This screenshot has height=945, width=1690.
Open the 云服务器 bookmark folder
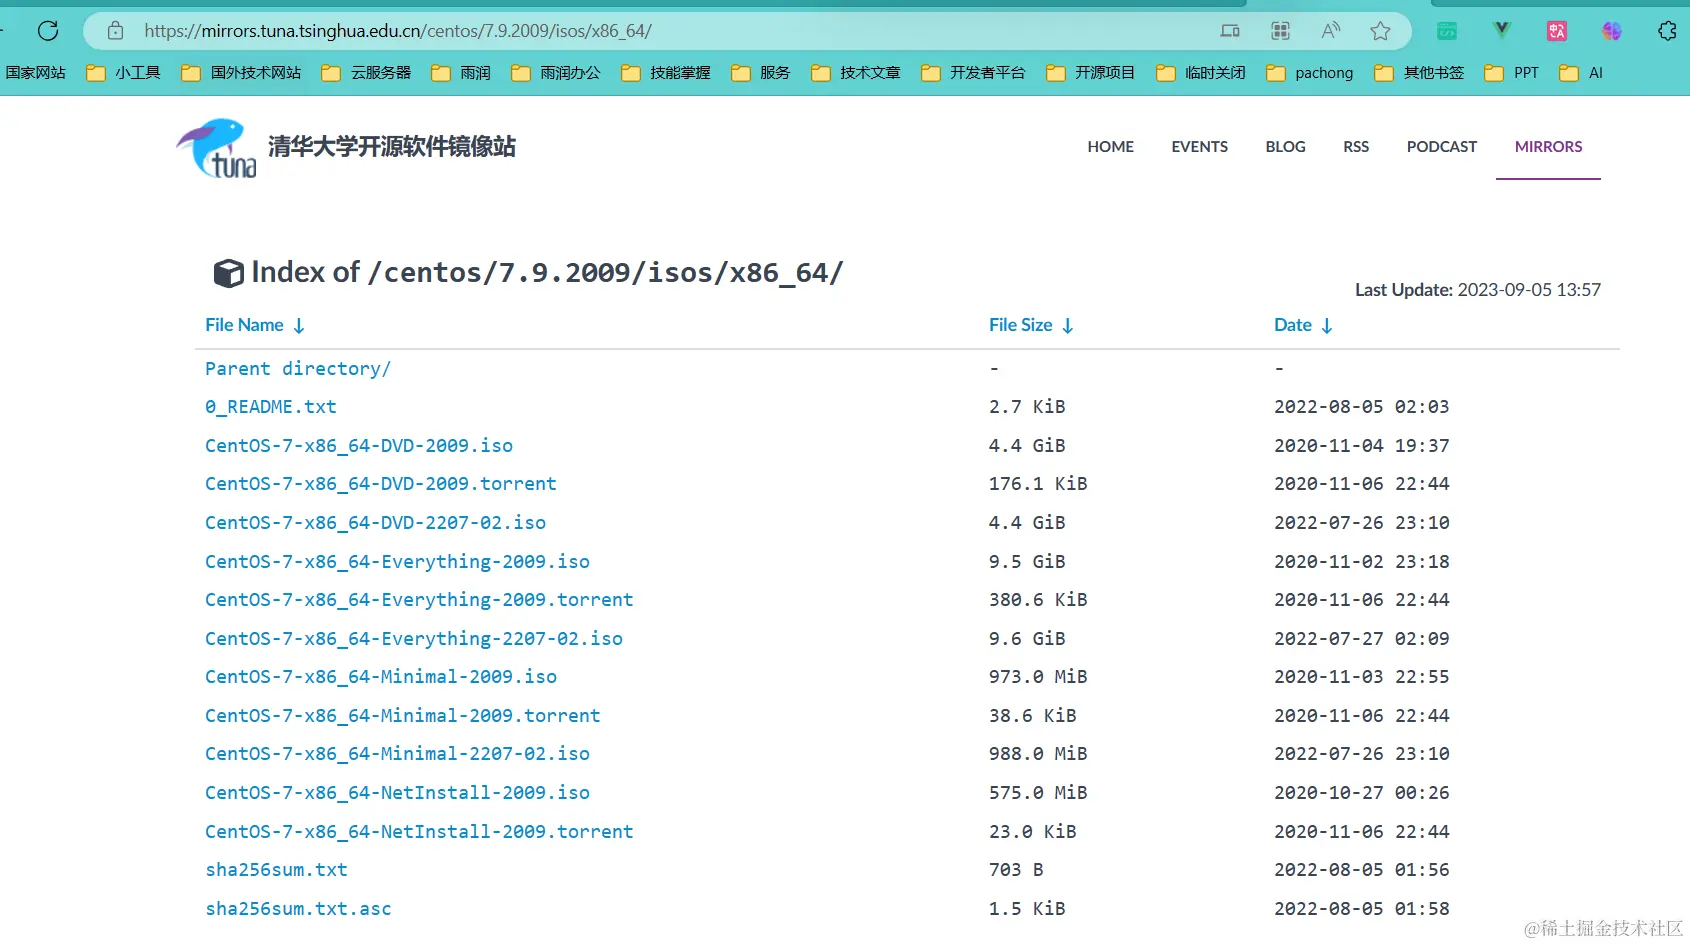(366, 73)
